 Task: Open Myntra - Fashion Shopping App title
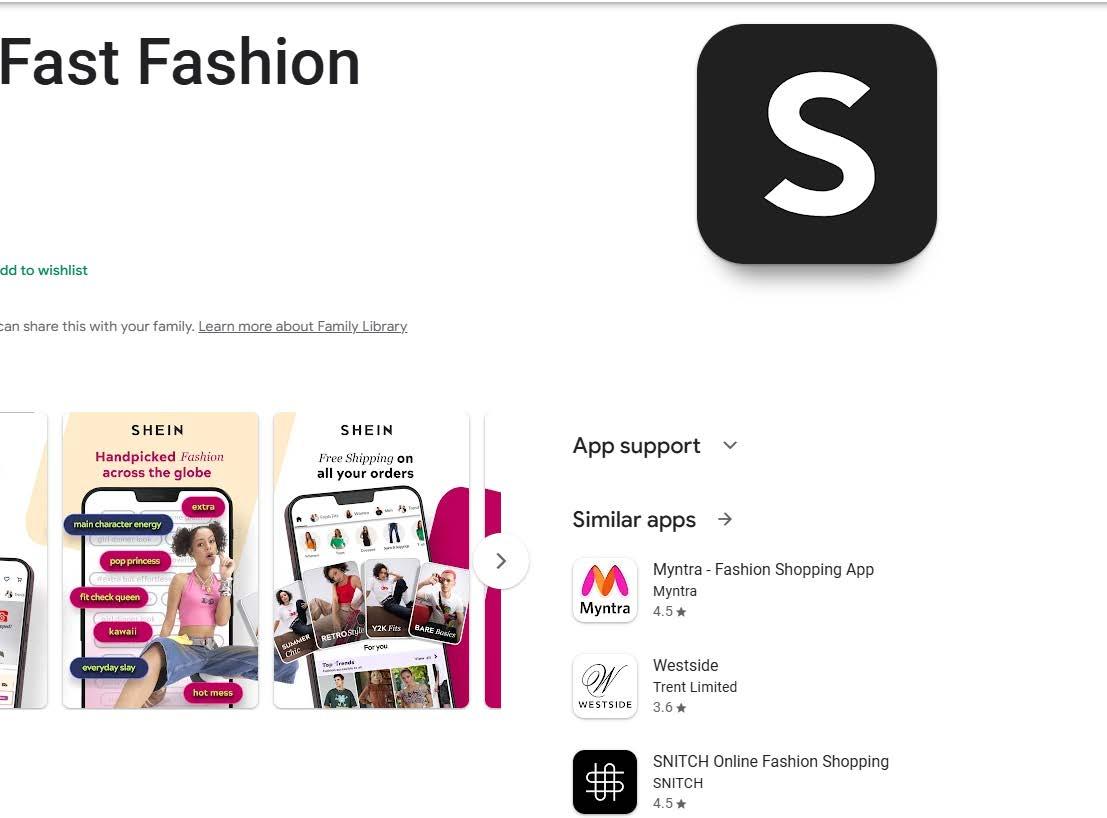(763, 570)
